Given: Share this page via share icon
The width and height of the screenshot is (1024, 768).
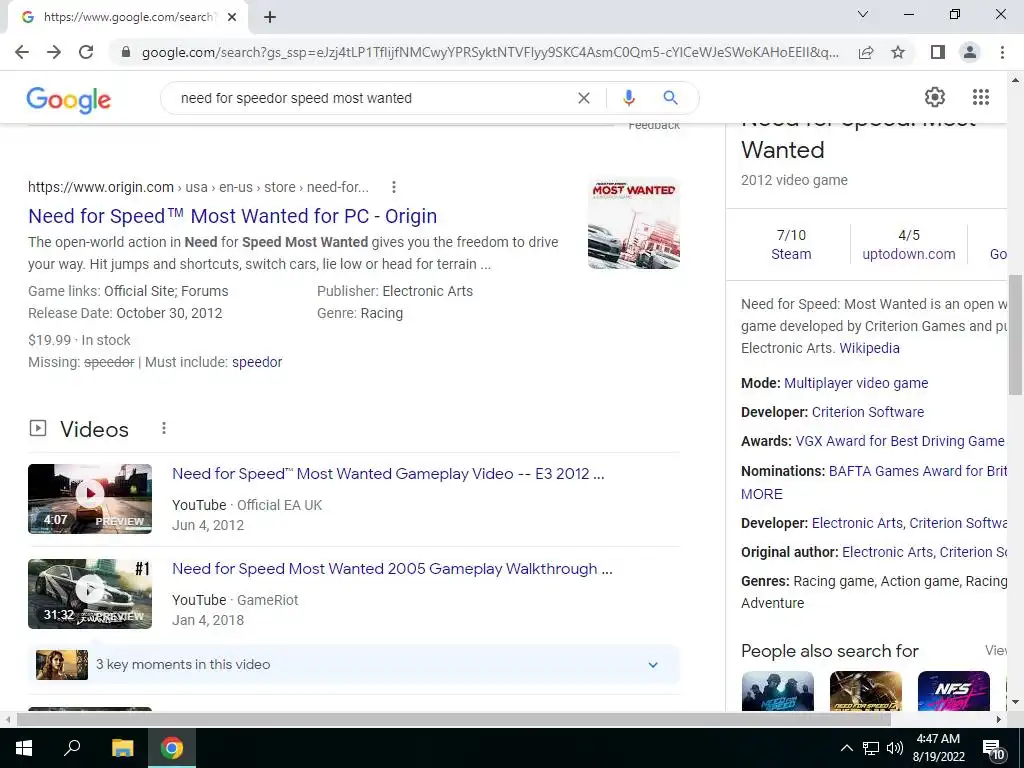Looking at the screenshot, I should tap(866, 52).
